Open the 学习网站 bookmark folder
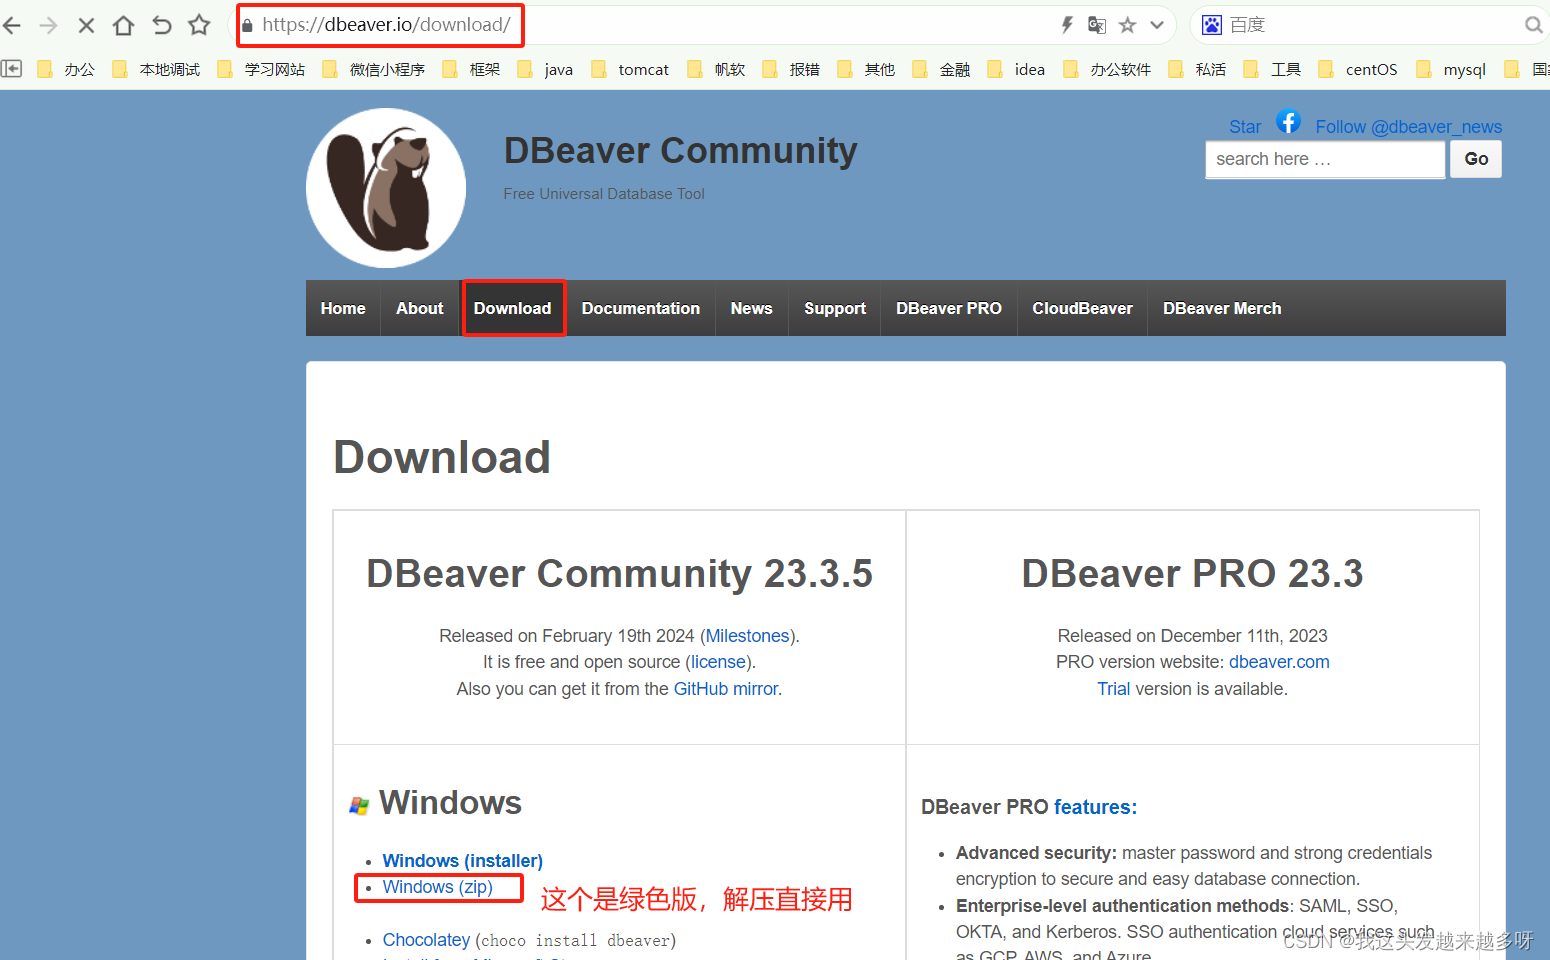 261,69
